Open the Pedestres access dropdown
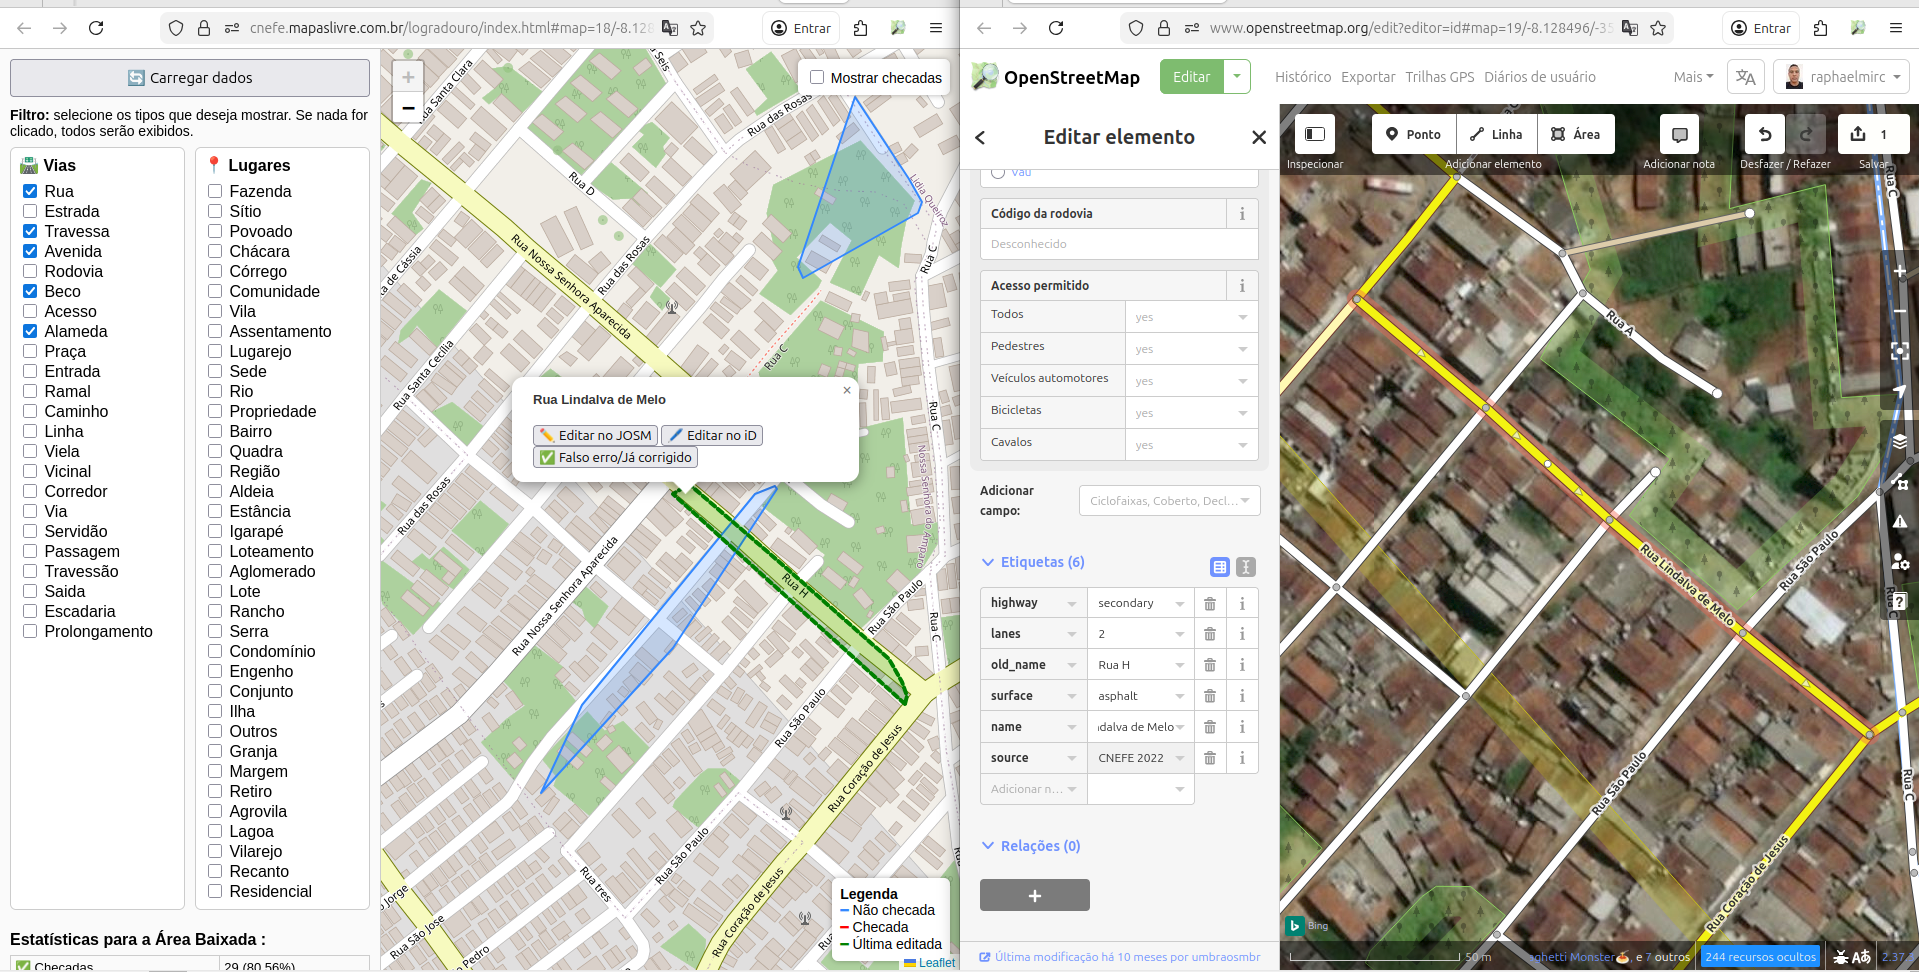The image size is (1919, 972). [1191, 349]
